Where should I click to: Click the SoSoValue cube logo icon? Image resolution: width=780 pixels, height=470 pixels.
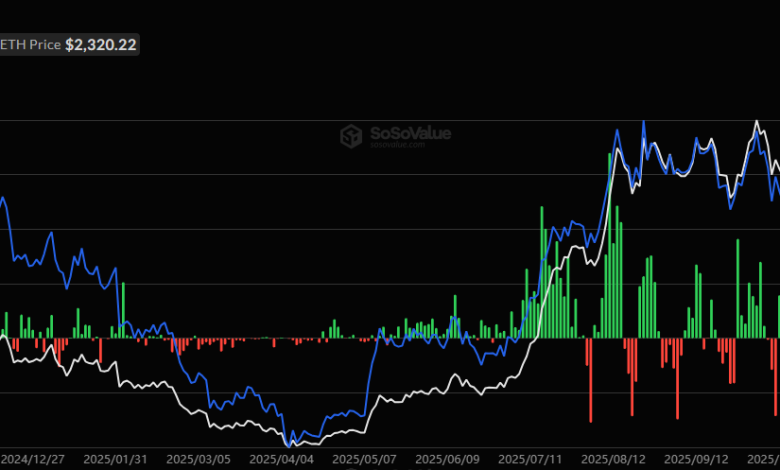[350, 135]
